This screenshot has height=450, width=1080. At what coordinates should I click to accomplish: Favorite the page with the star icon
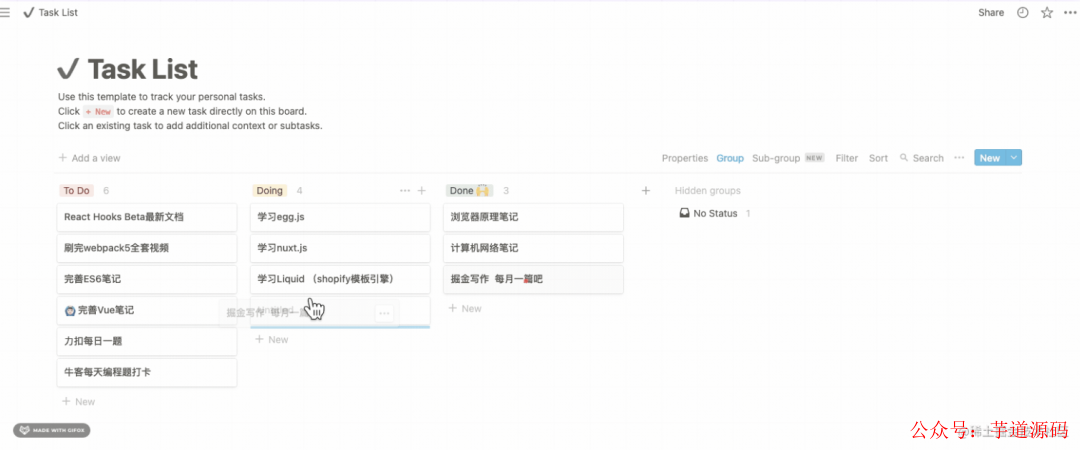click(x=1047, y=12)
